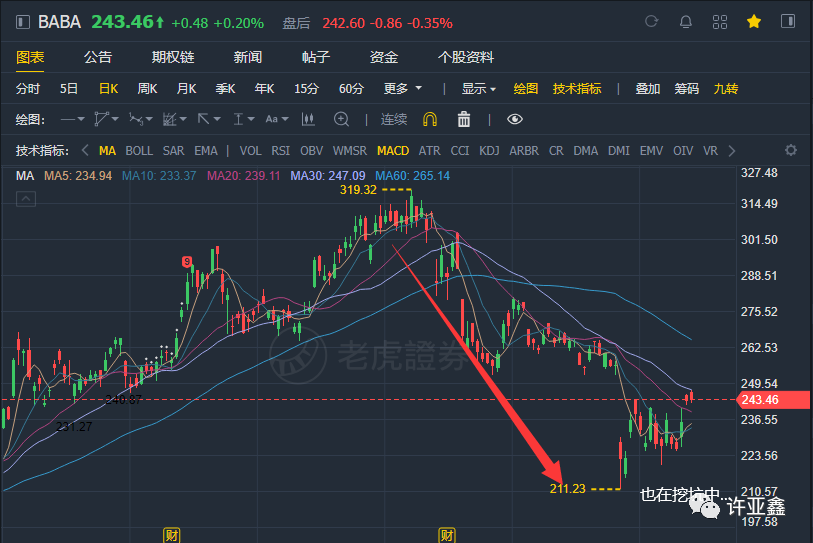The height and width of the screenshot is (543, 813).
Task: Open the 资金 tab
Action: point(384,57)
